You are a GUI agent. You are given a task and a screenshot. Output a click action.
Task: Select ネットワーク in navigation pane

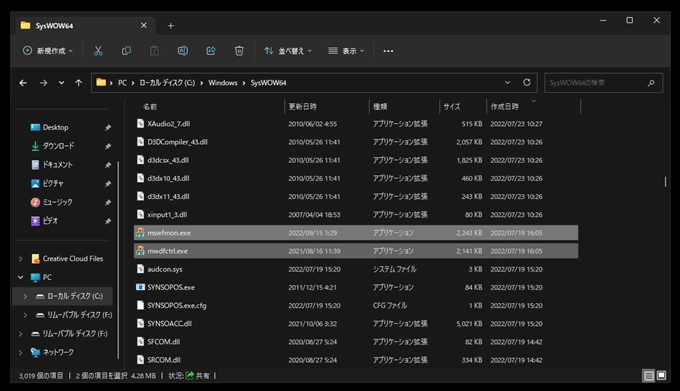pyautogui.click(x=58, y=352)
